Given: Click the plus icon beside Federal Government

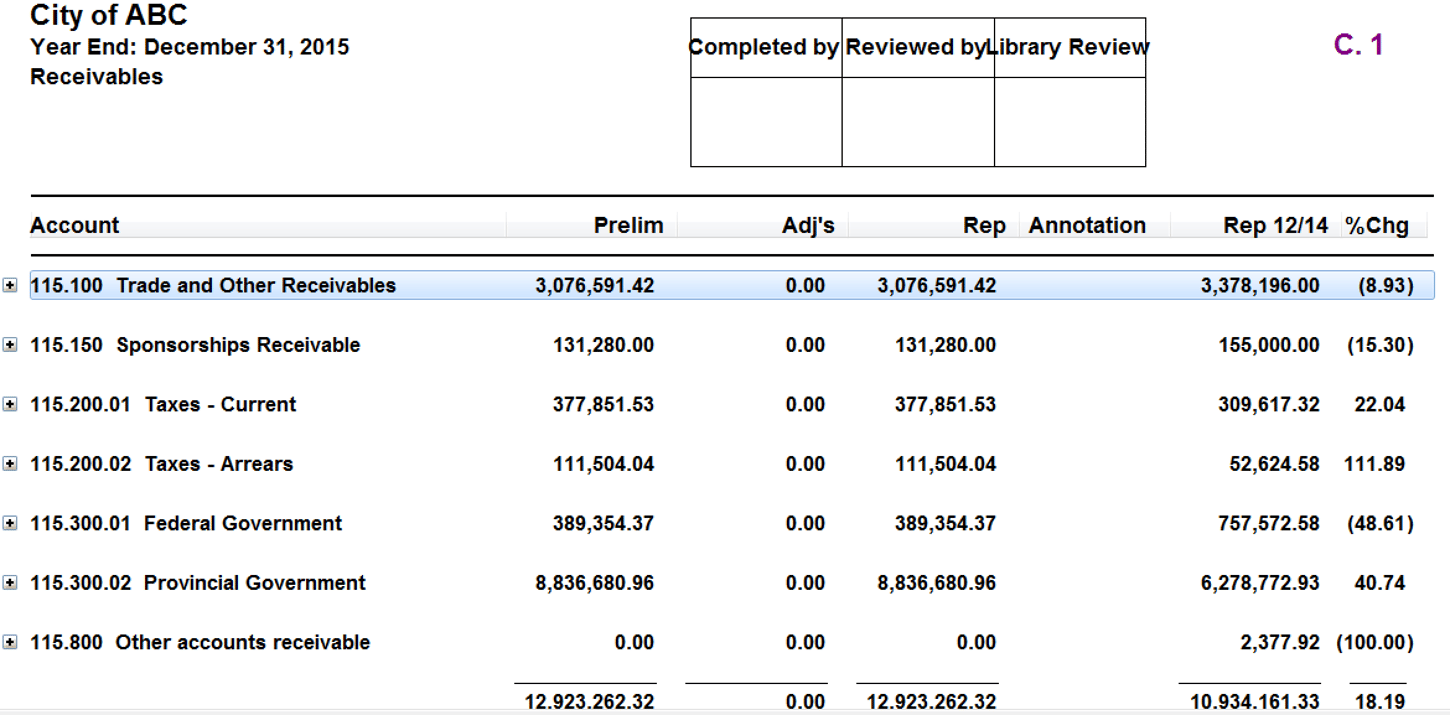Looking at the screenshot, I should point(10,523).
